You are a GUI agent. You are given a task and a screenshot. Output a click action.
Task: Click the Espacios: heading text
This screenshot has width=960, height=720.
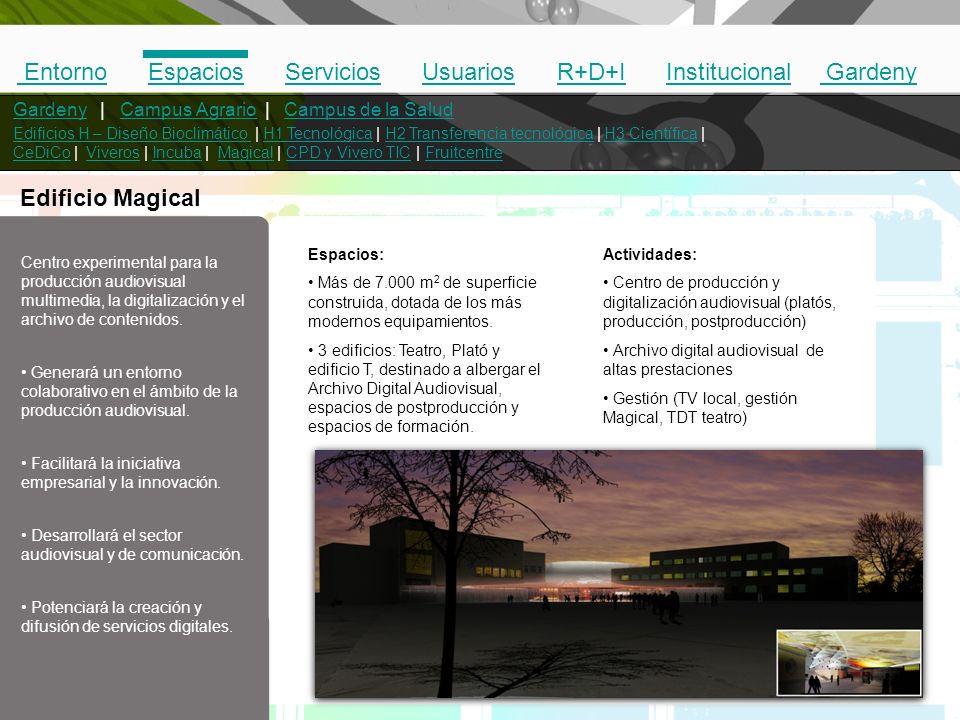click(346, 254)
